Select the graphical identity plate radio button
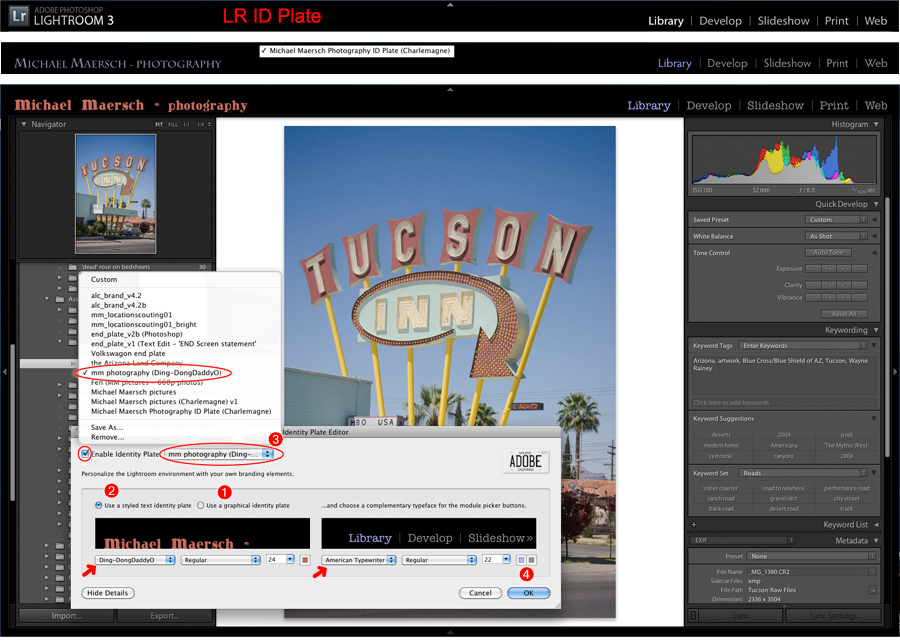This screenshot has width=900, height=641. click(200, 505)
